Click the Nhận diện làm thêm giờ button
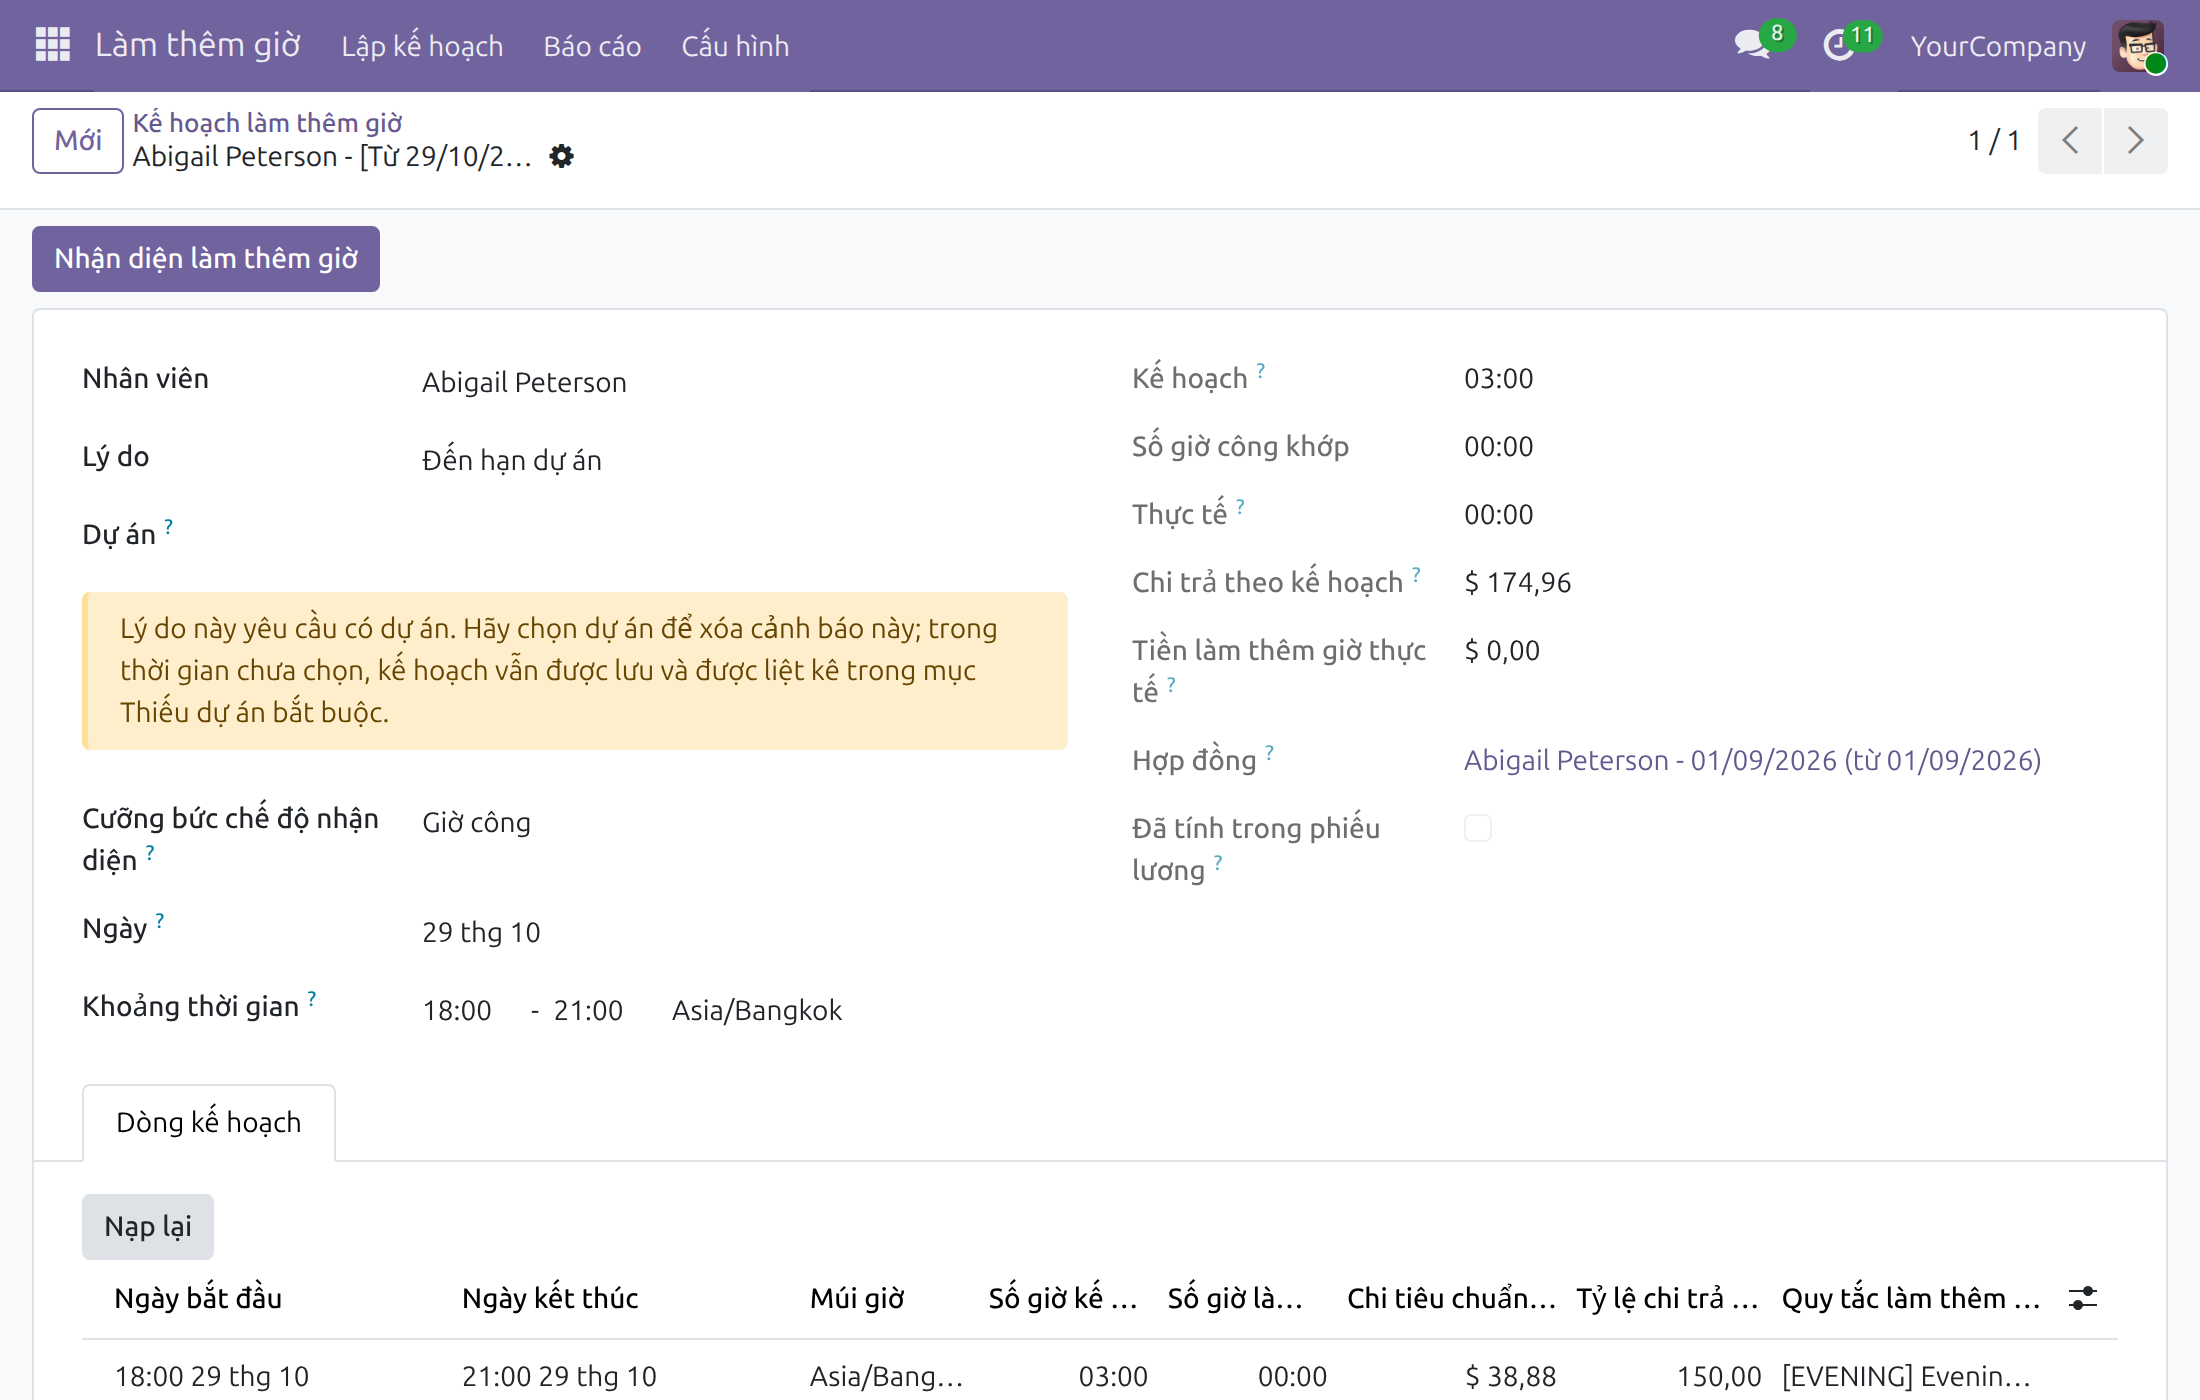Viewport: 2200px width, 1400px height. (206, 259)
